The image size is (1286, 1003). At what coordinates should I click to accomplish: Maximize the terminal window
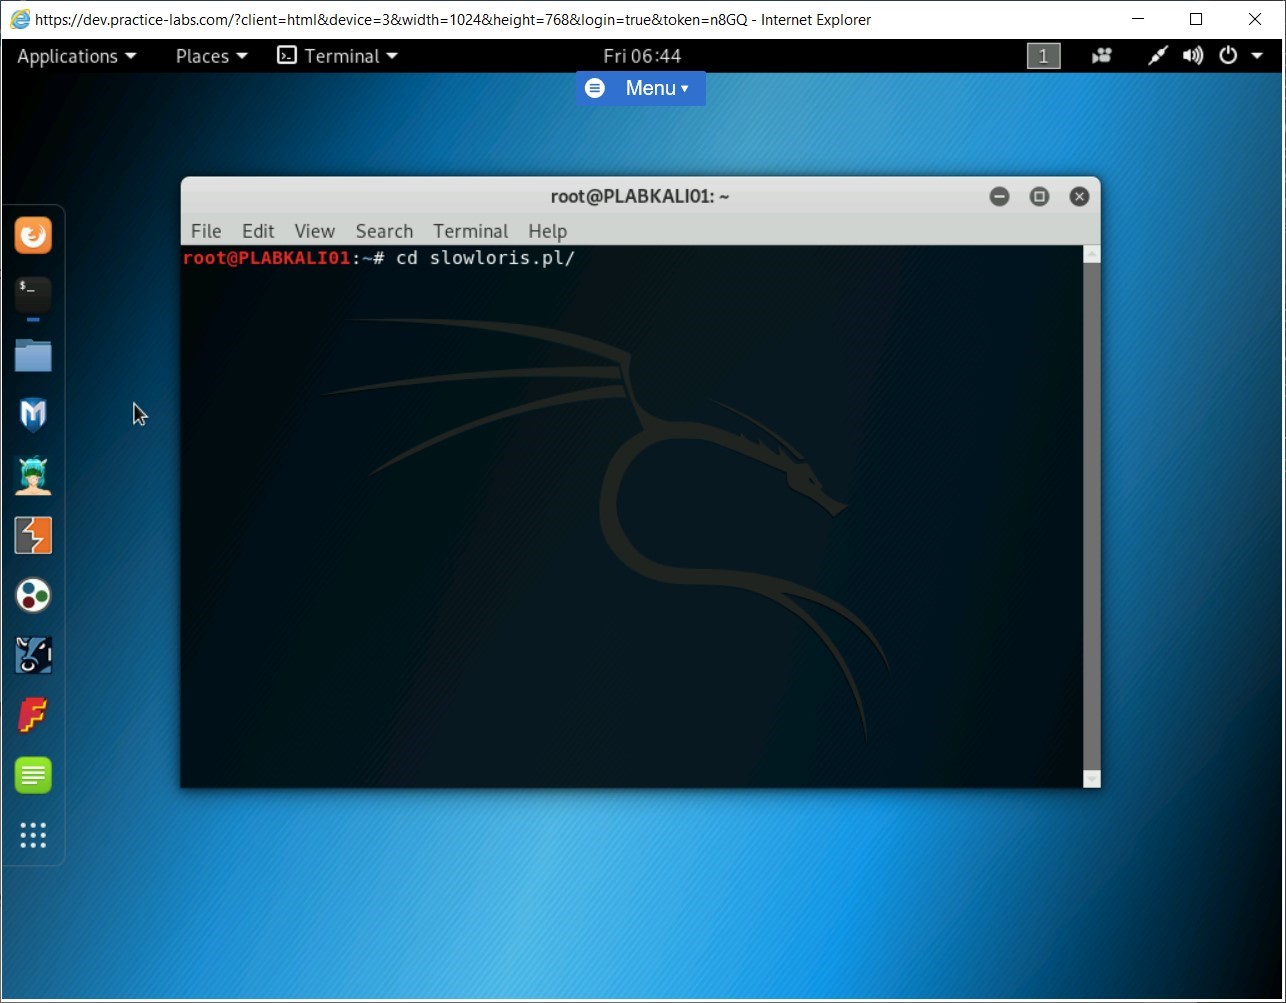click(x=1039, y=196)
